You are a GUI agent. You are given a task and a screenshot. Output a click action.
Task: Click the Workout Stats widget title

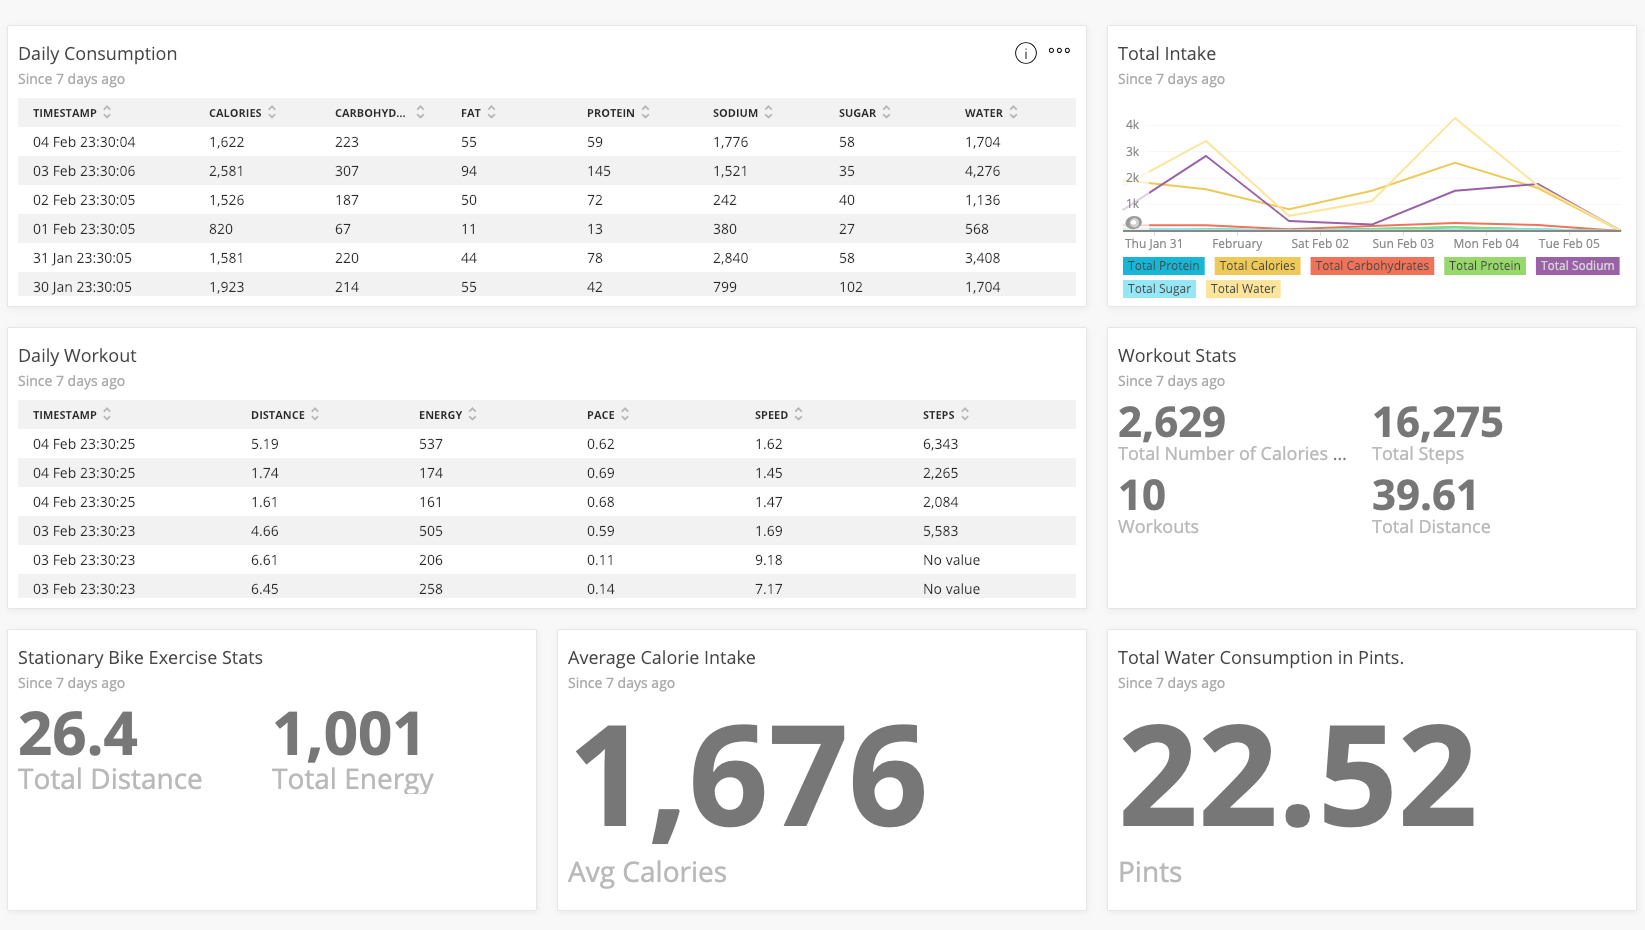pos(1177,356)
